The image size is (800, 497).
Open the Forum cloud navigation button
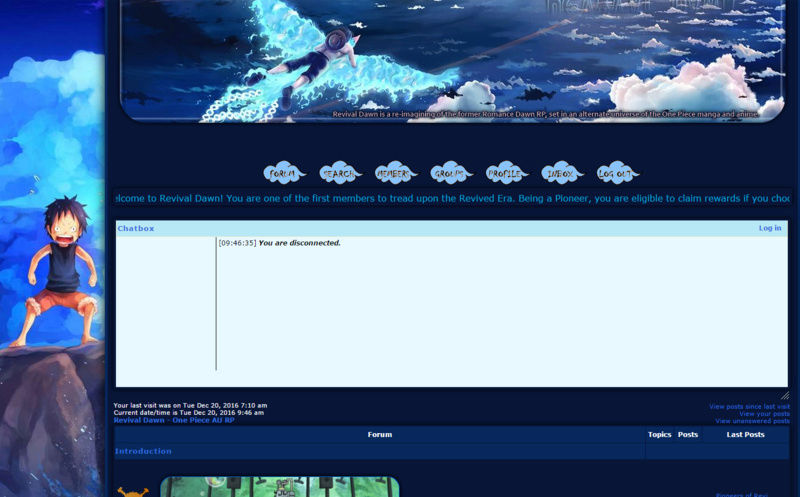pyautogui.click(x=284, y=173)
